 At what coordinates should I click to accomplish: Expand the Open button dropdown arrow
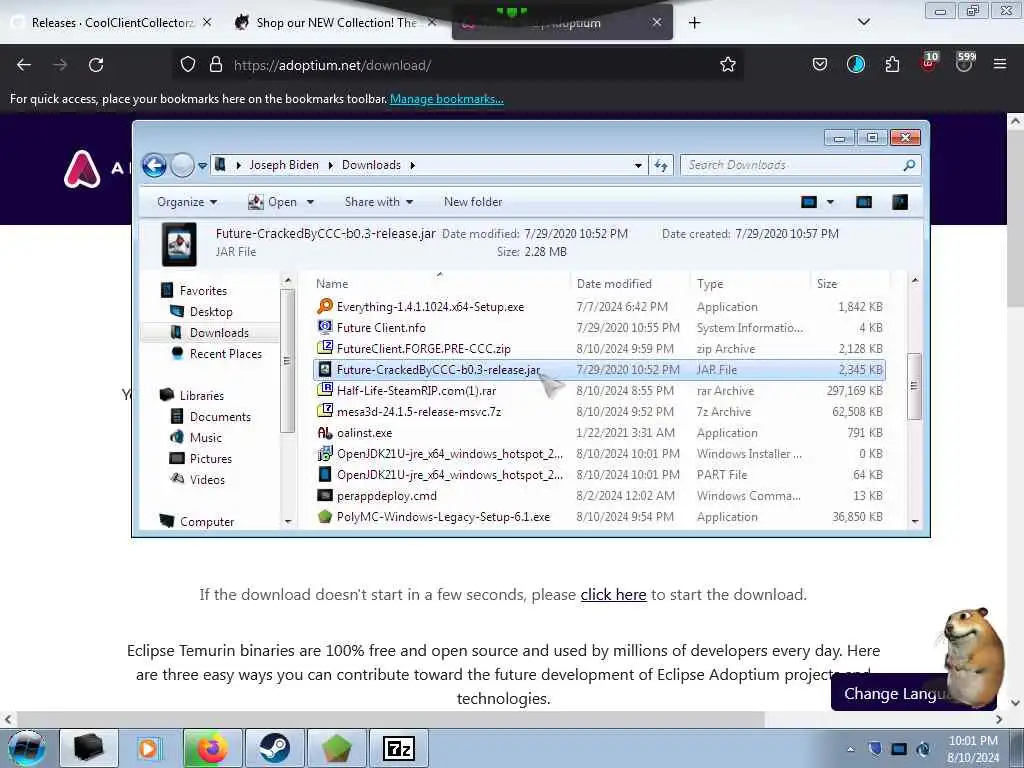(310, 202)
